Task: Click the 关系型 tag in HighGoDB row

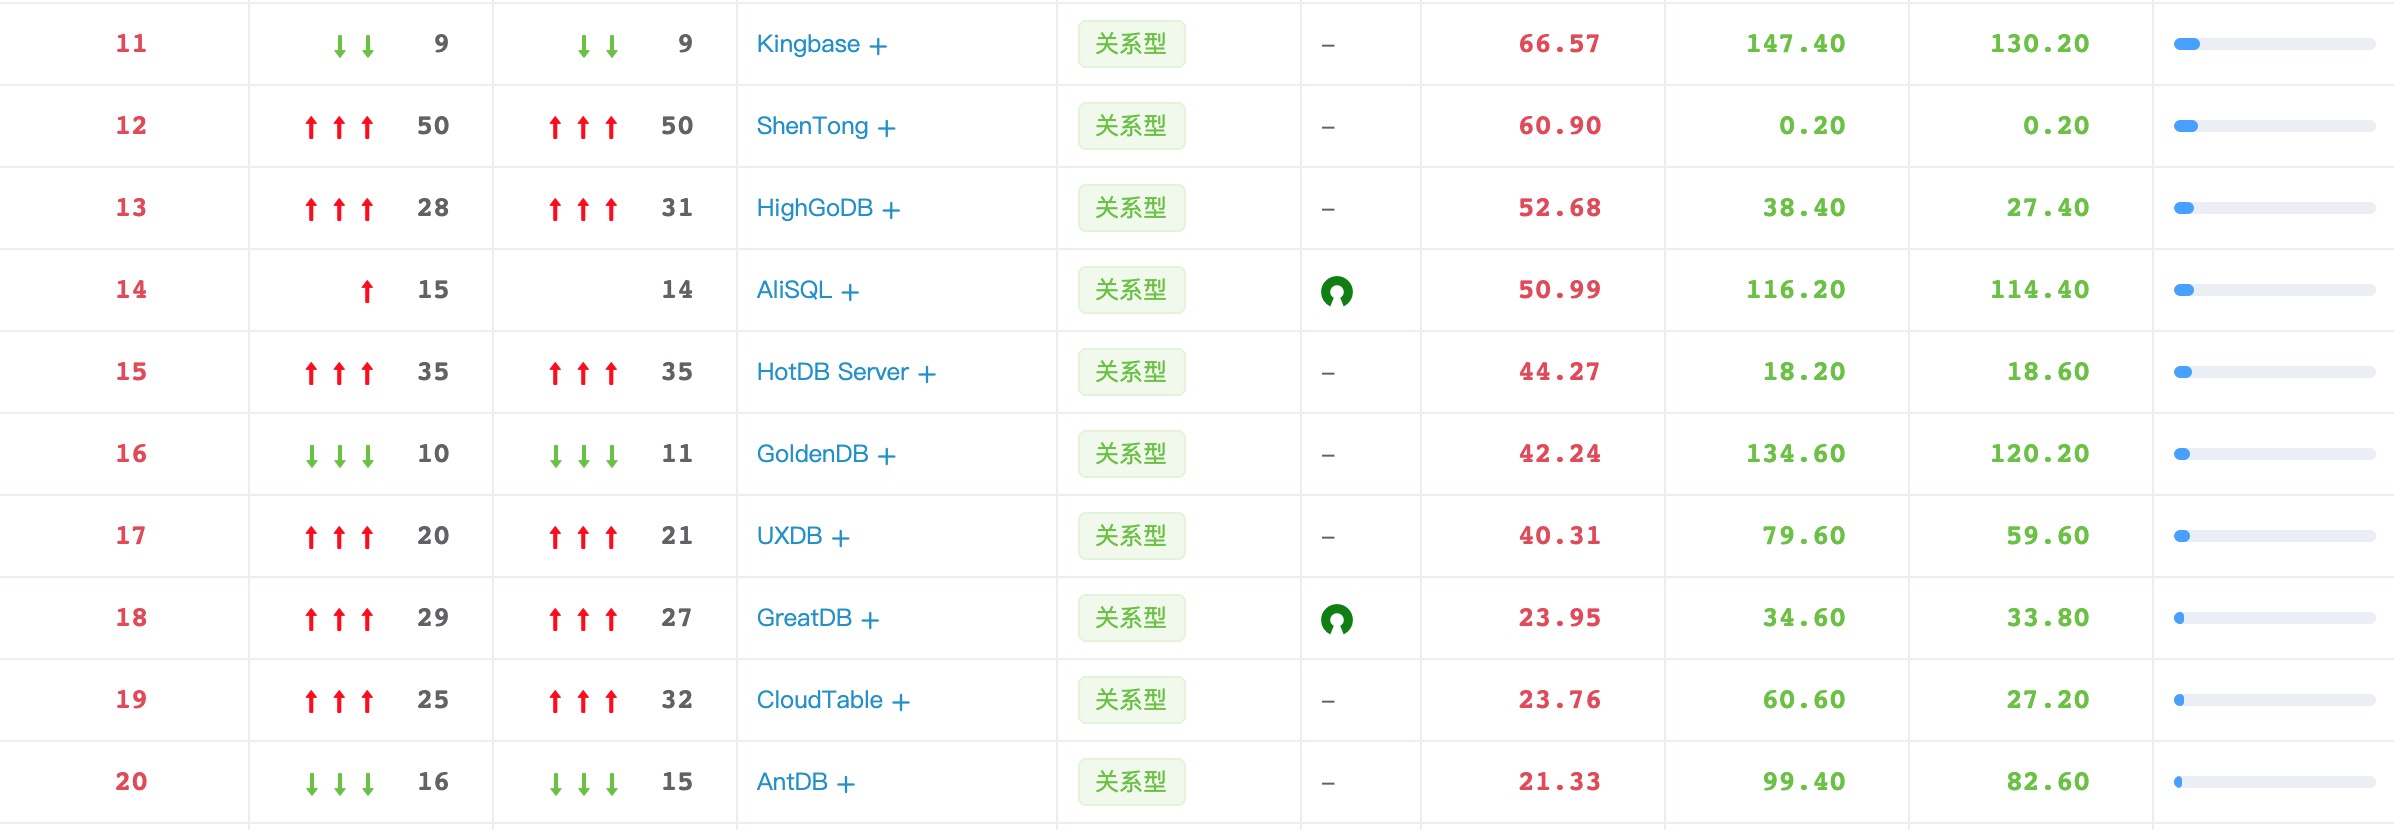Action: (1131, 208)
